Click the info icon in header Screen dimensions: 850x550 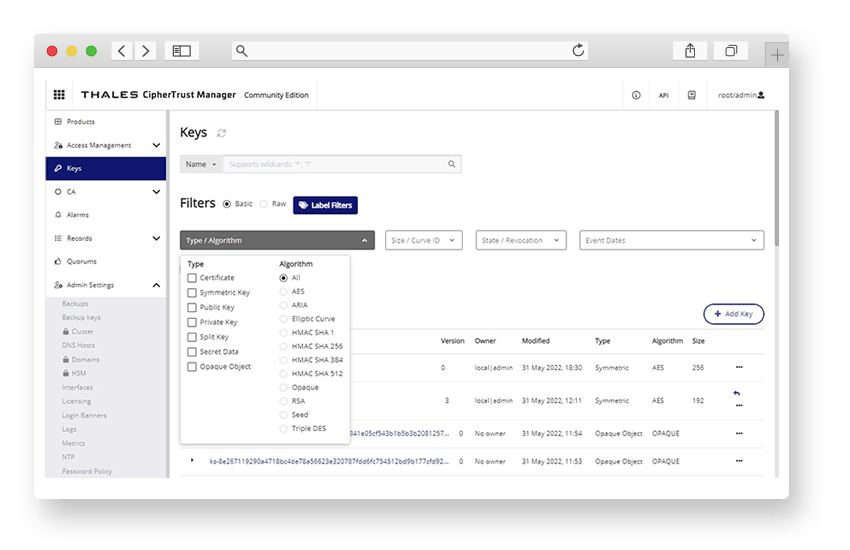click(636, 95)
